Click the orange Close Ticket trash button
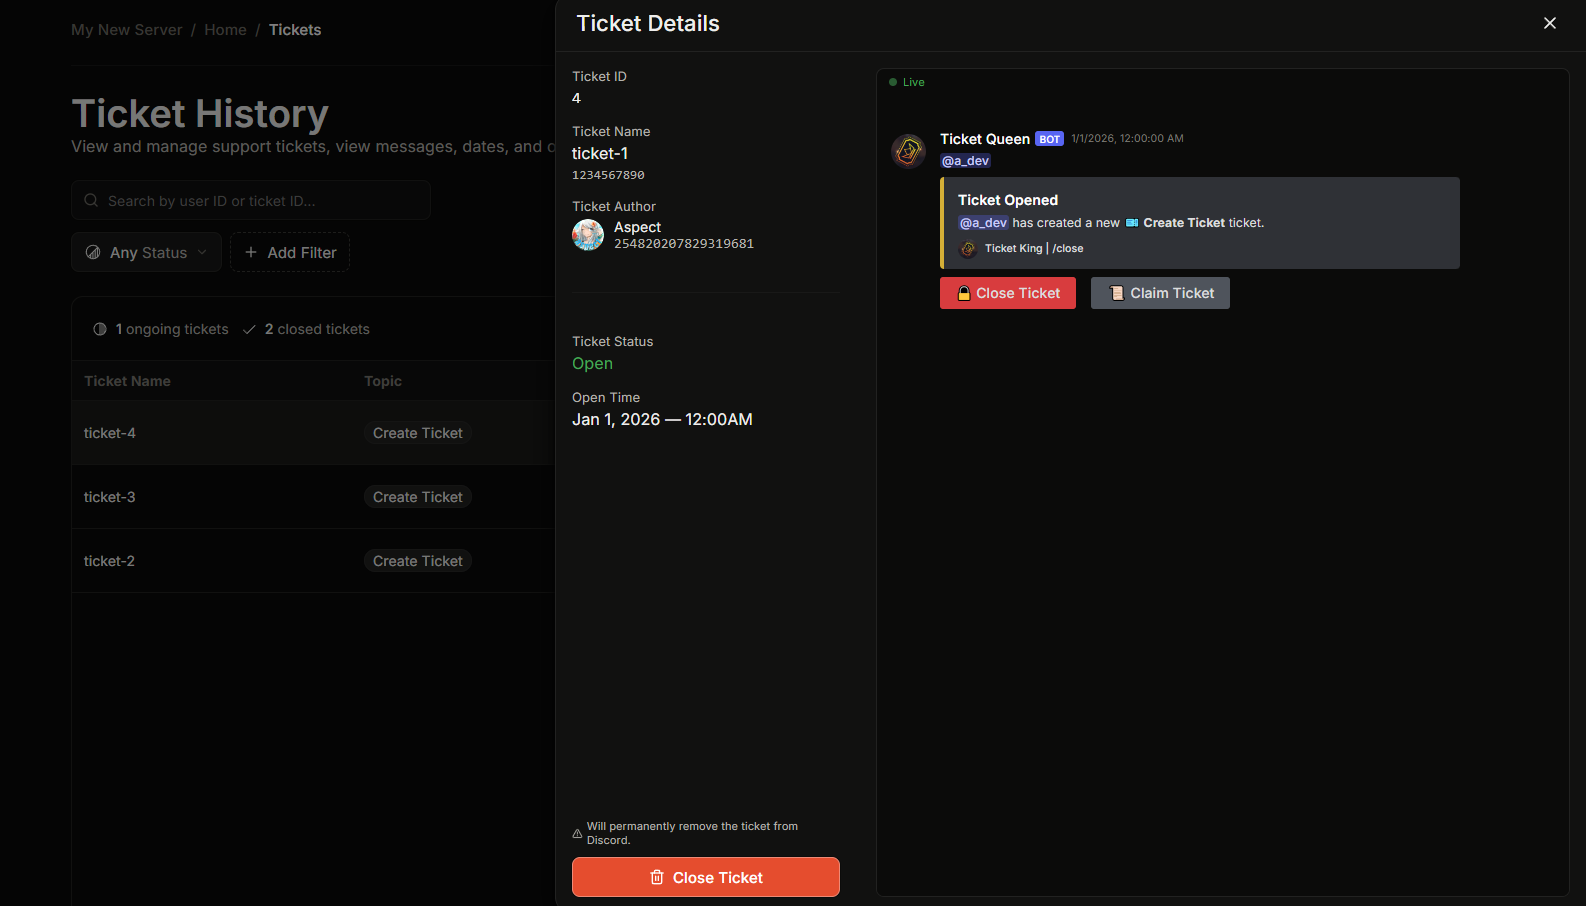Image resolution: width=1586 pixels, height=906 pixels. coord(706,877)
